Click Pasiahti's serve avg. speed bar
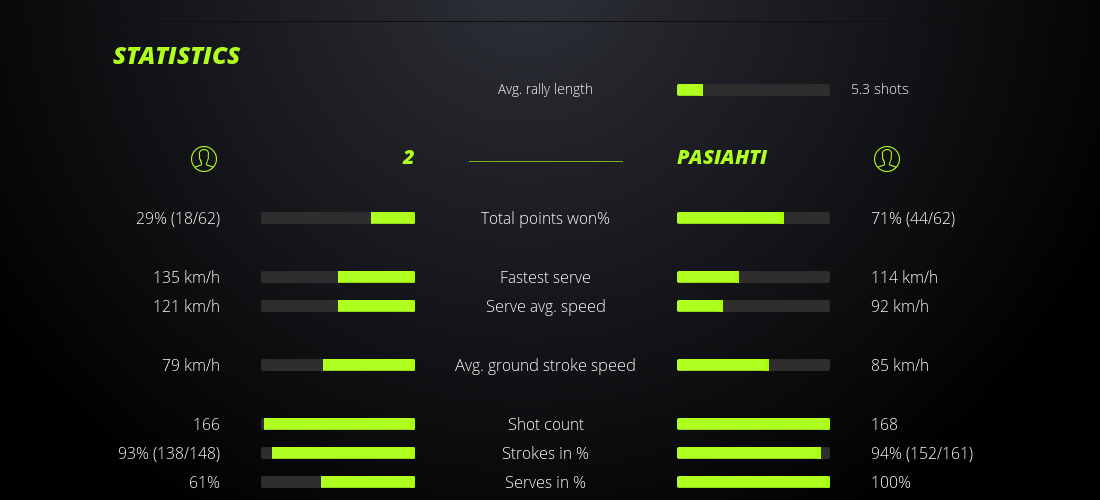The width and height of the screenshot is (1100, 500). (753, 306)
